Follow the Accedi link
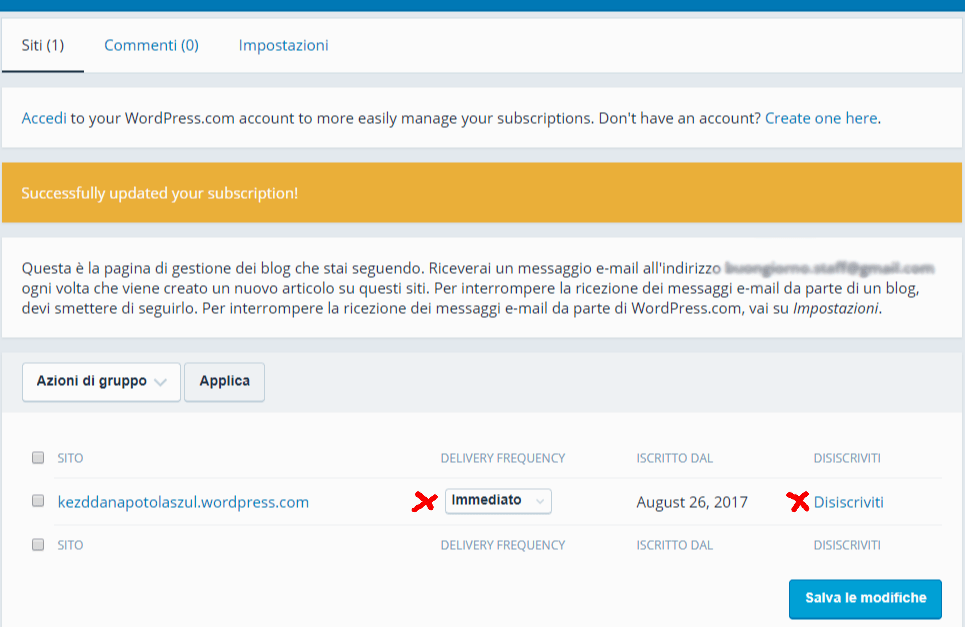The image size is (965, 627). click(44, 118)
